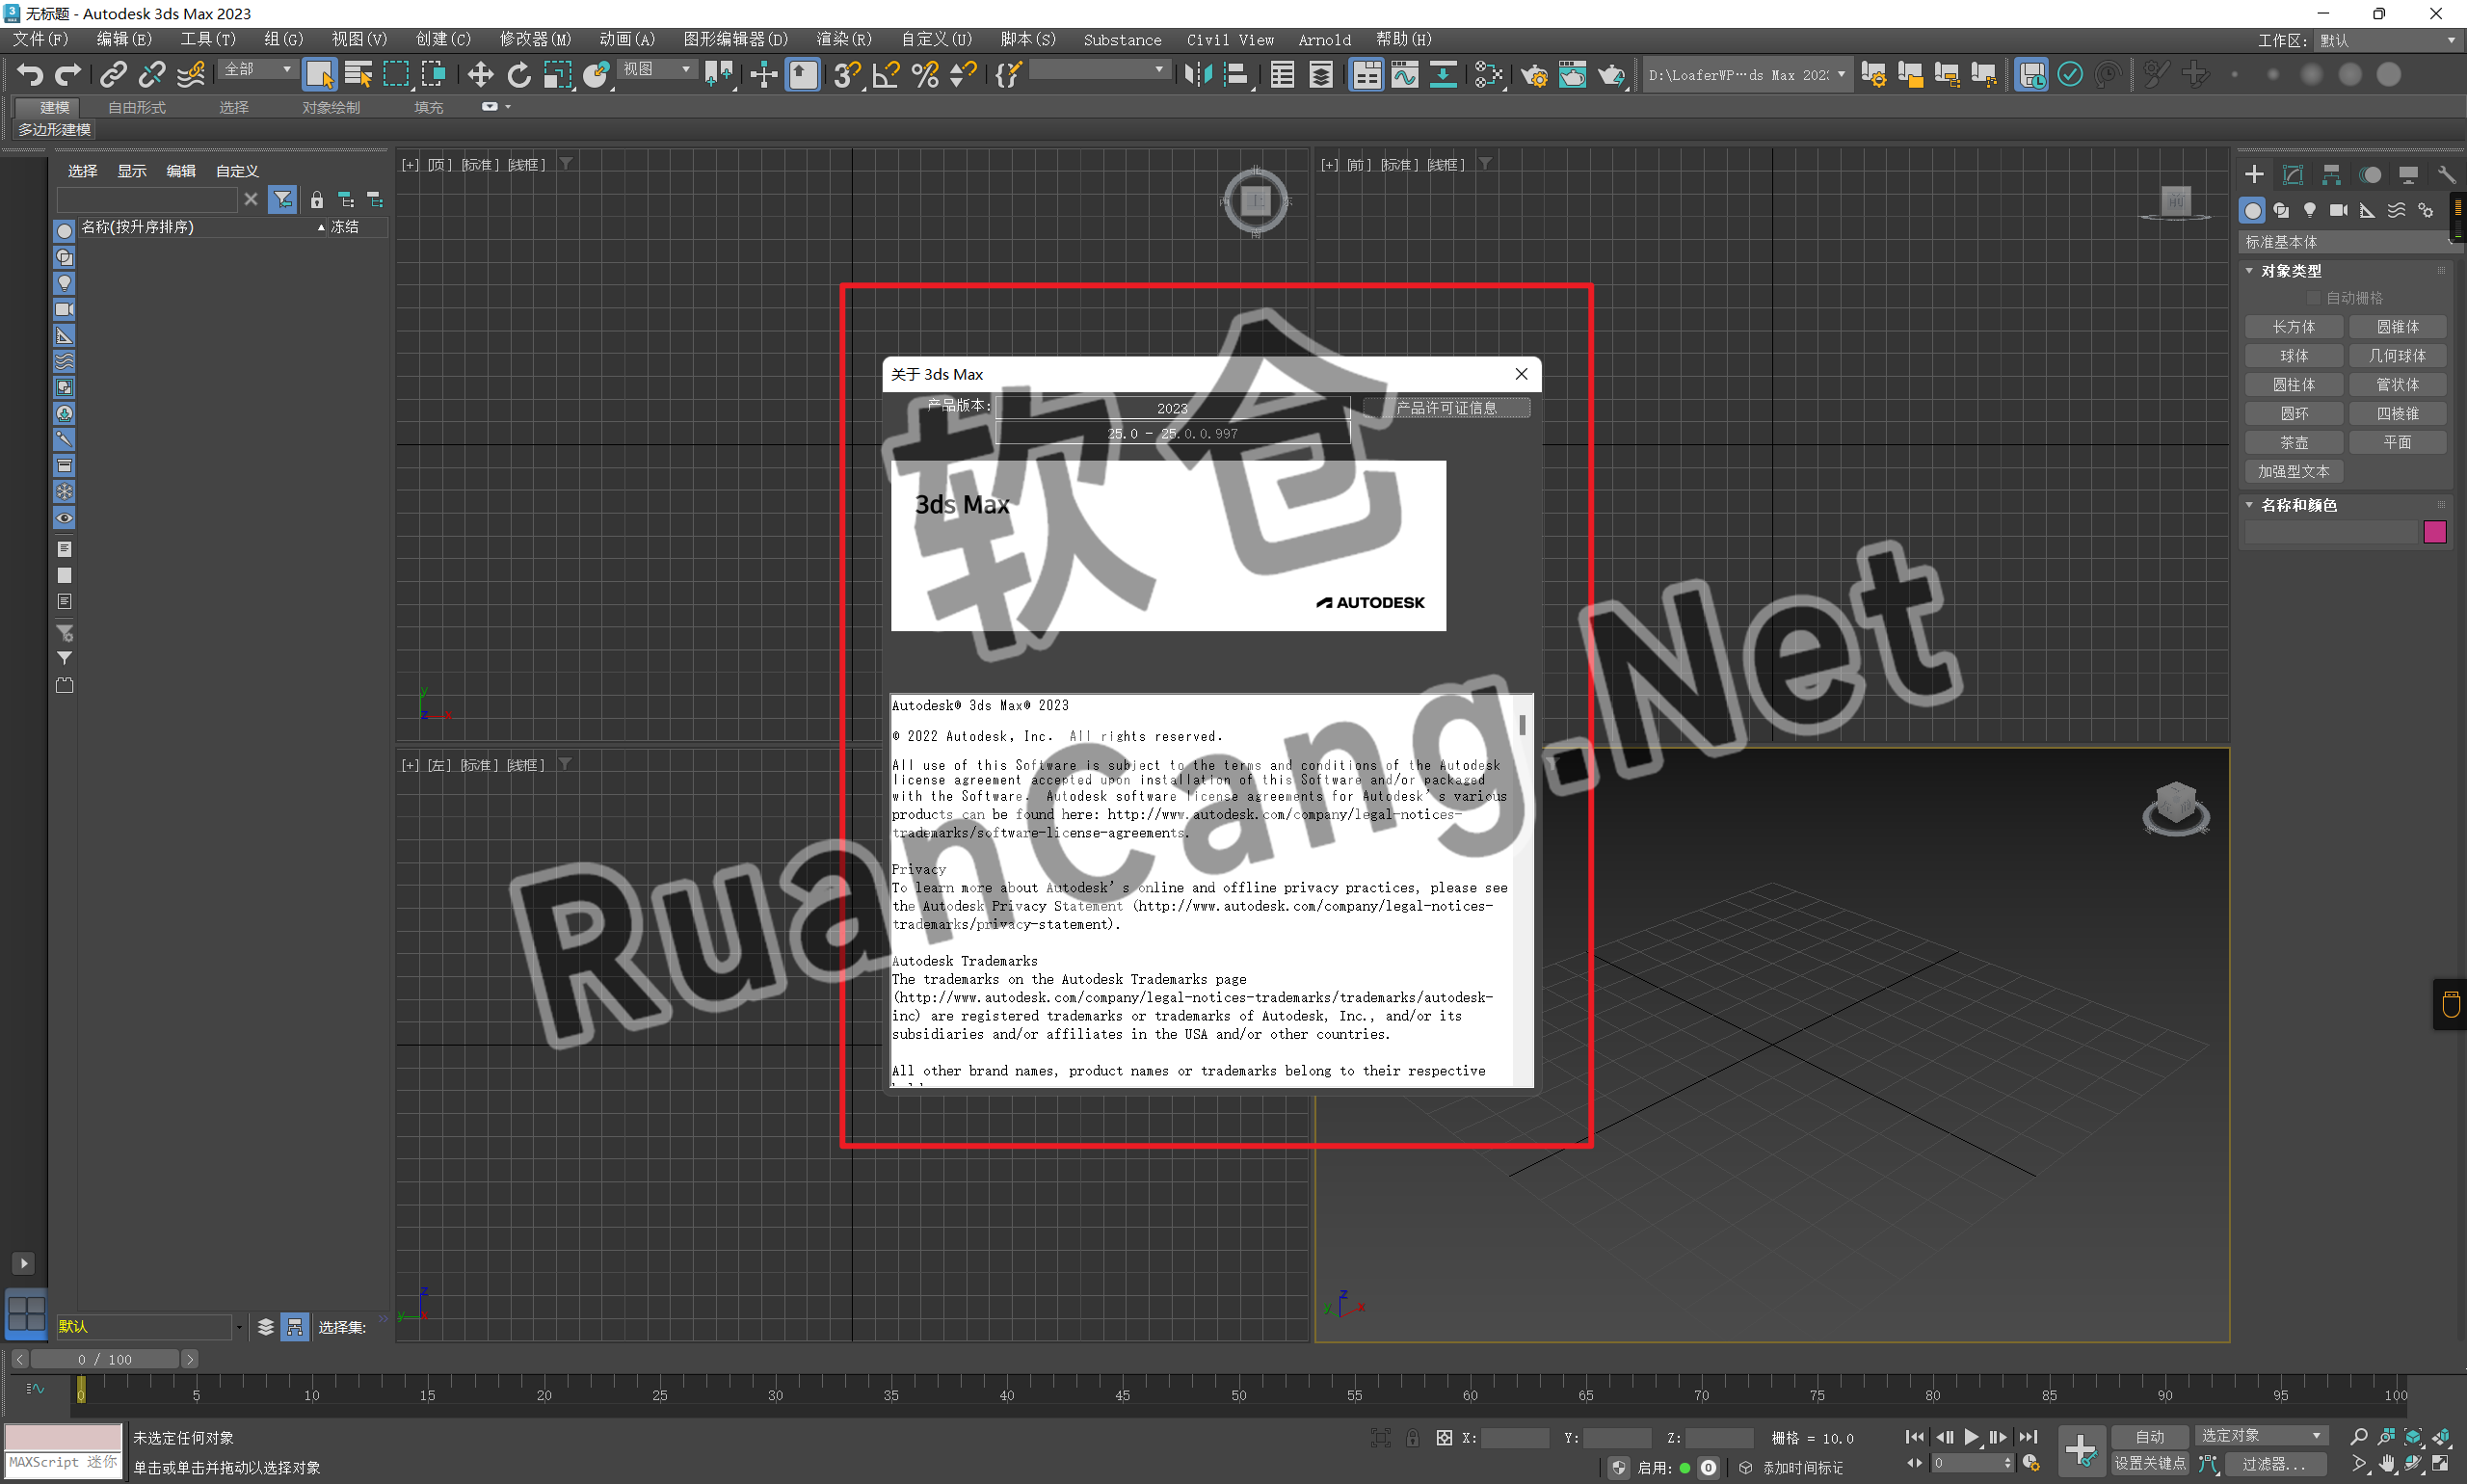Click the magenta object color swatch
This screenshot has width=2467, height=1484.
2434,532
